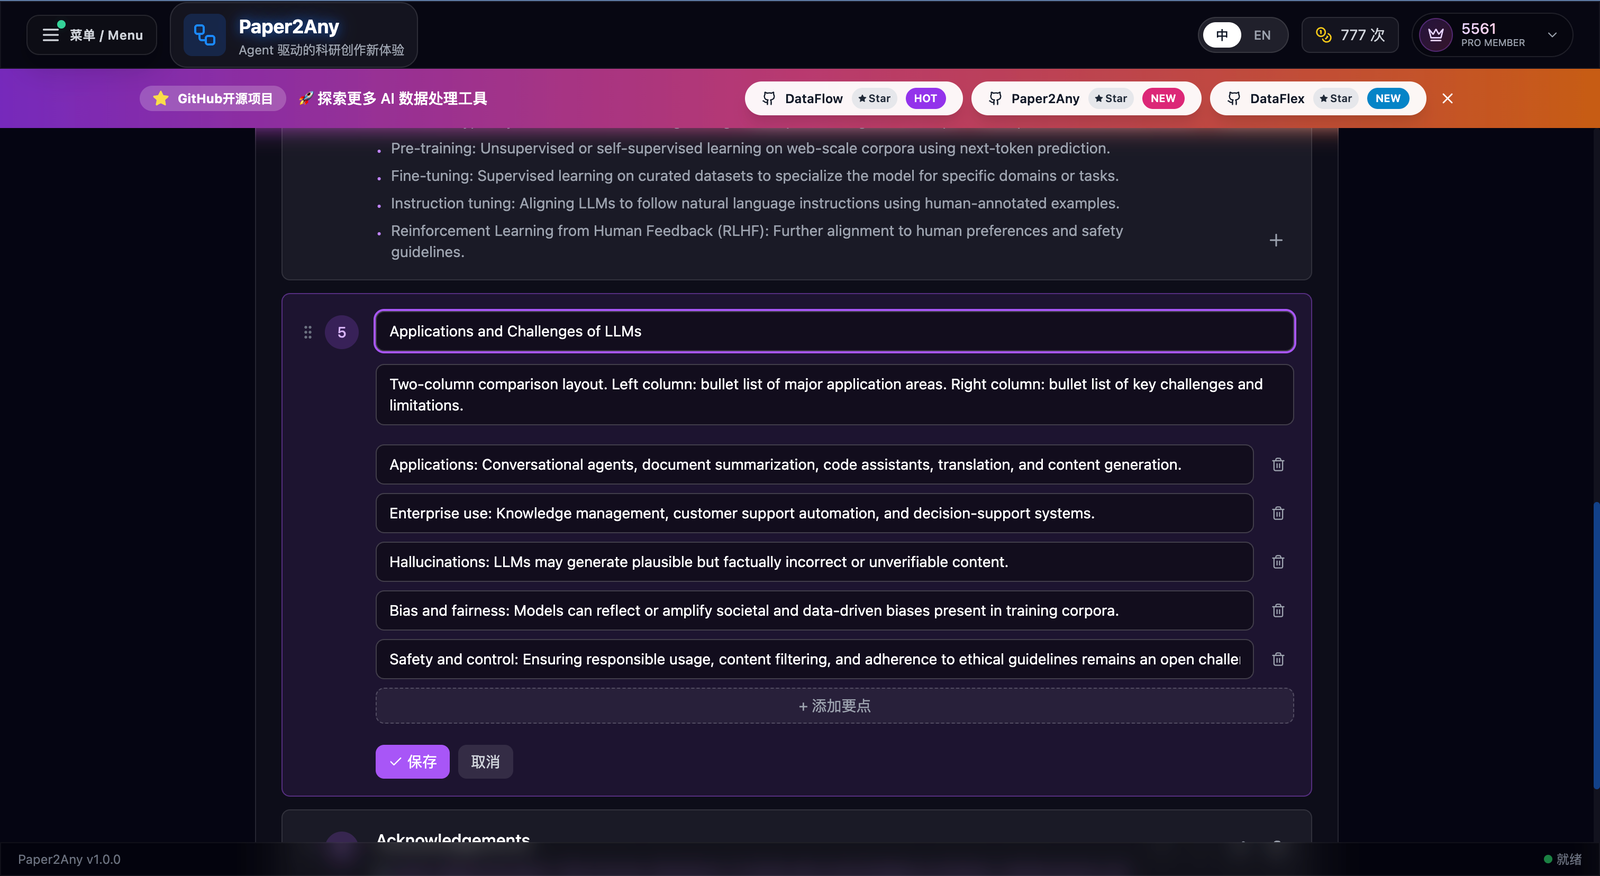Viewport: 1600px width, 876px height.
Task: Click the slide title input field
Action: [834, 331]
